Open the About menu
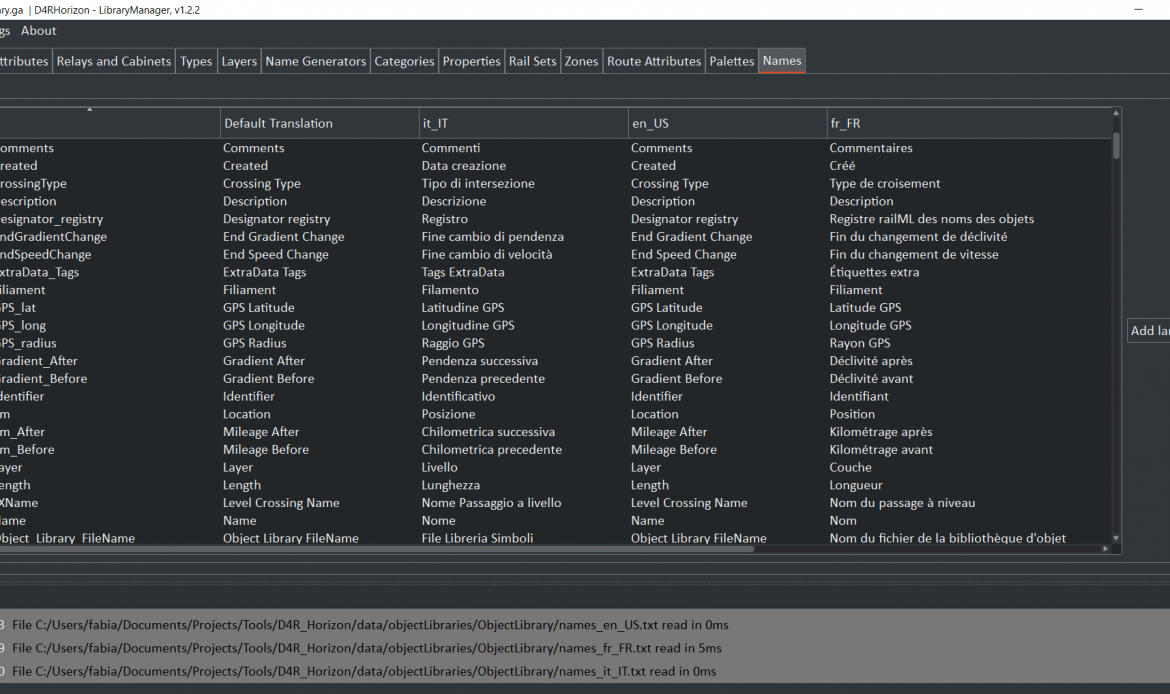 (39, 31)
